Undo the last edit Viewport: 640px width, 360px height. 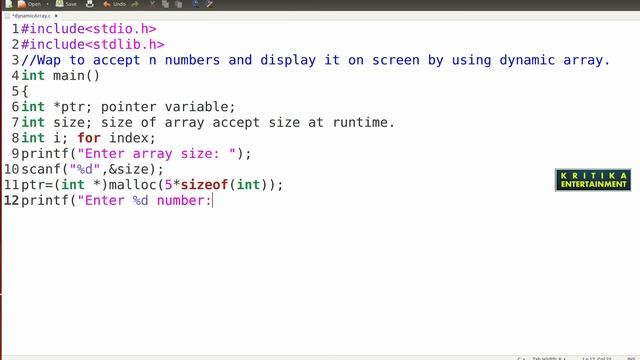114,4
